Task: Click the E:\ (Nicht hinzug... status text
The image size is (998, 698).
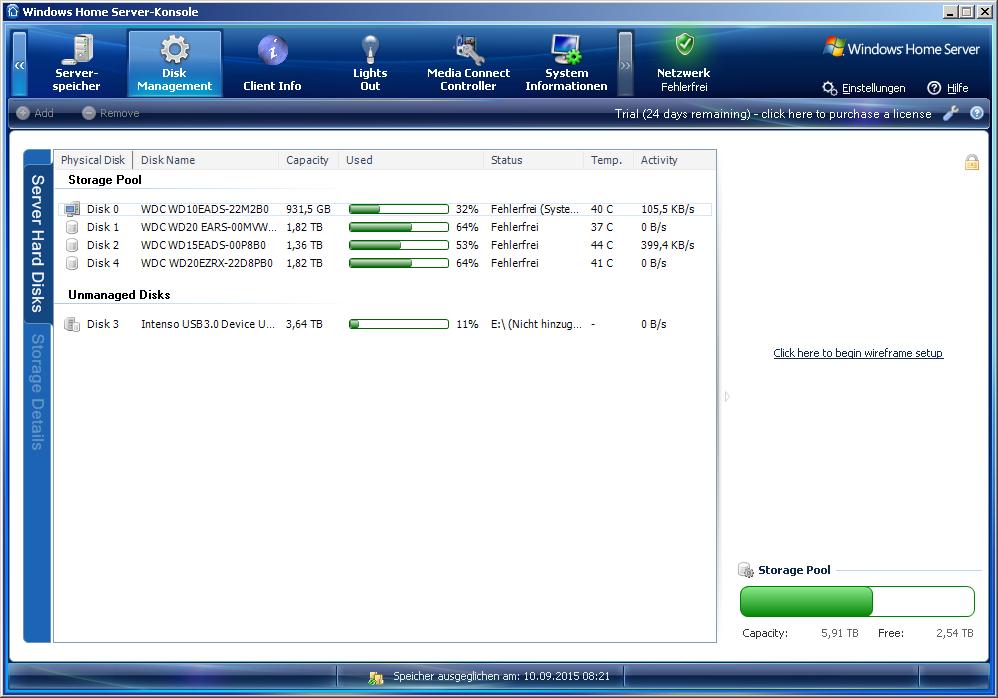Action: click(536, 324)
